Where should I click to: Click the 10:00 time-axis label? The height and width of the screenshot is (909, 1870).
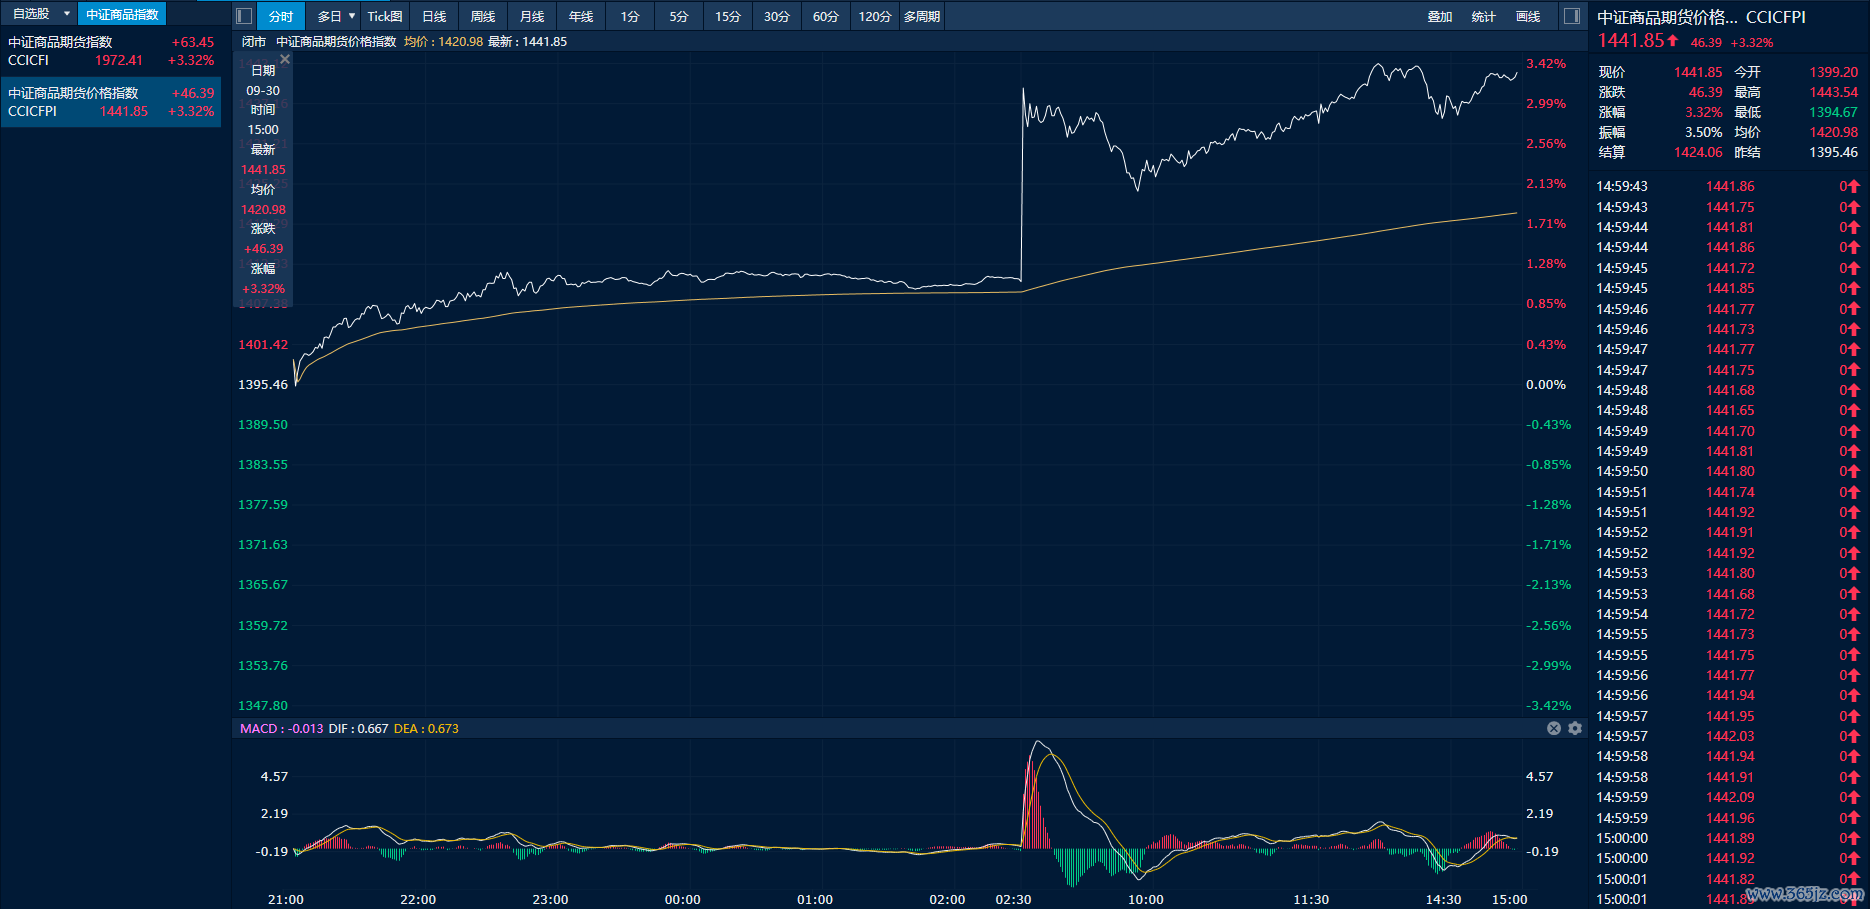click(1146, 899)
